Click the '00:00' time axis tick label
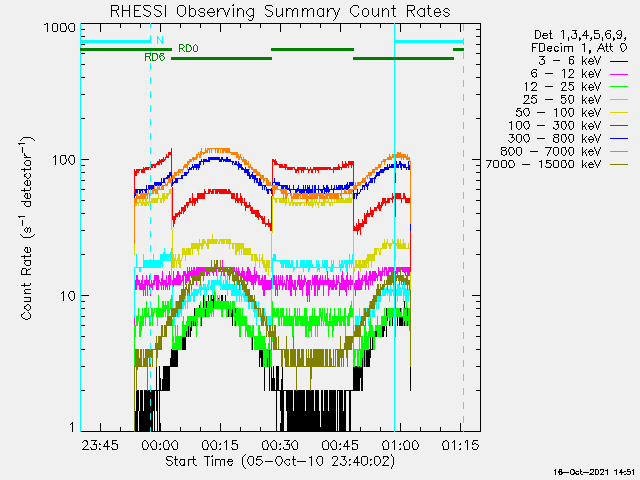 (160, 445)
